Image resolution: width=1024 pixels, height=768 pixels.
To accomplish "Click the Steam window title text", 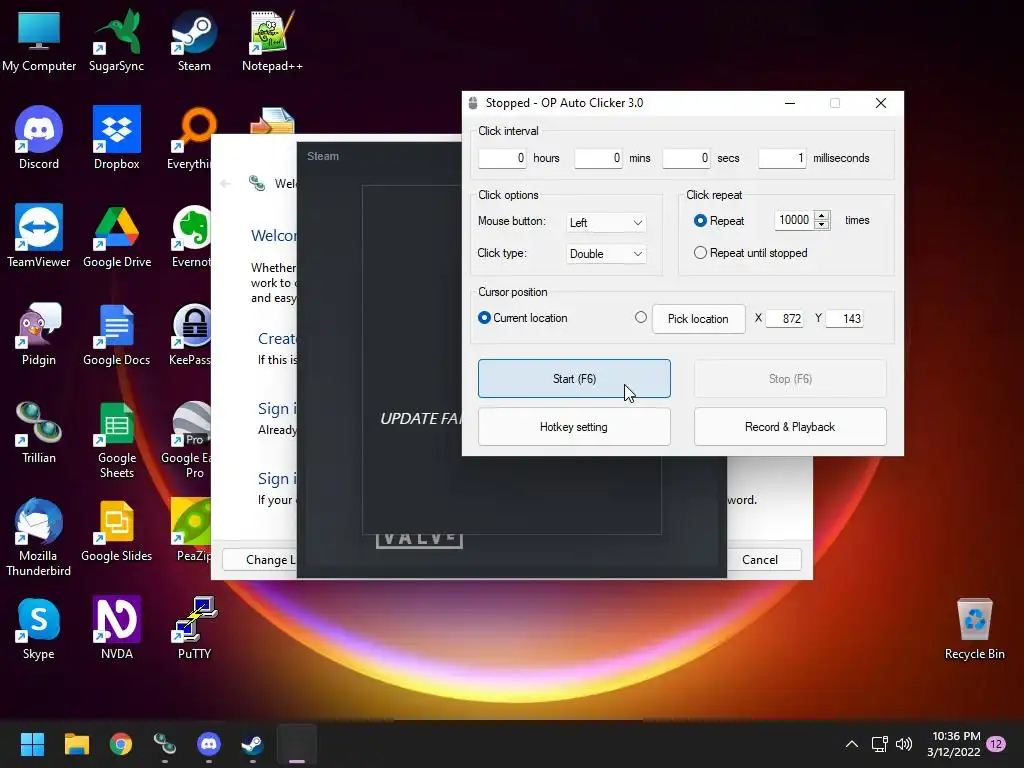I will click(323, 156).
